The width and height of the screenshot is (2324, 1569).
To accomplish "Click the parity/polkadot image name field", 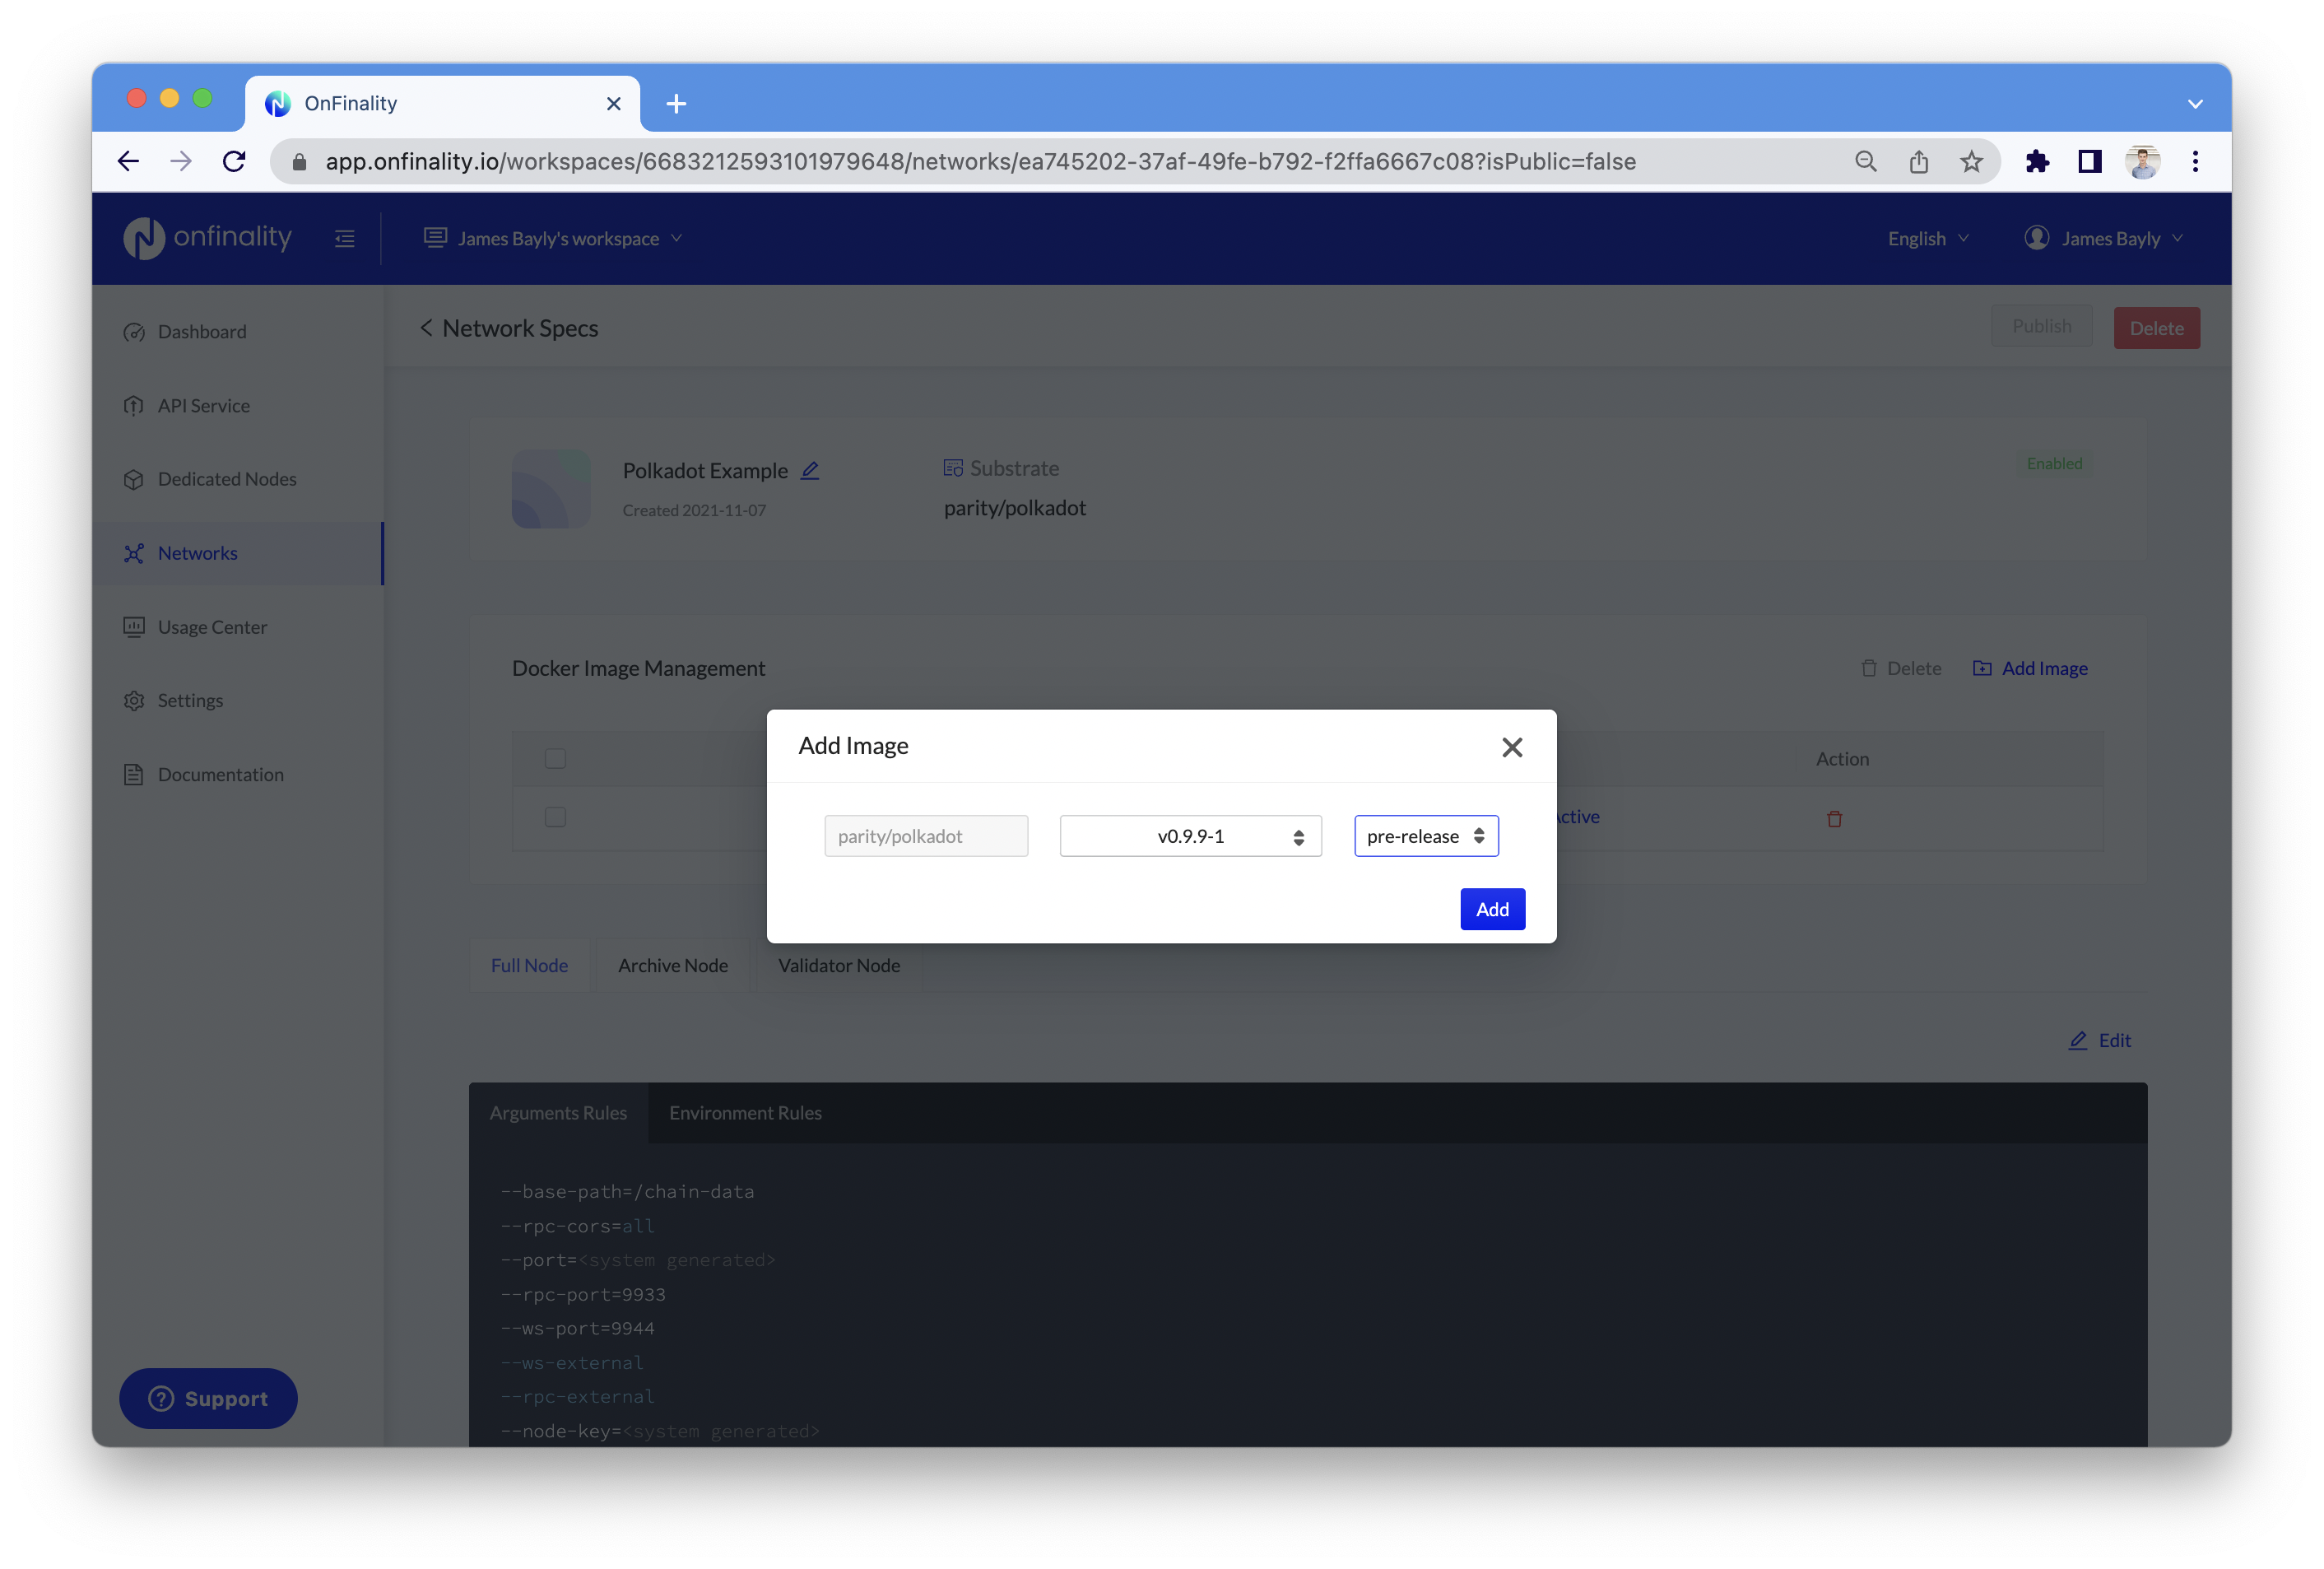I will [x=925, y=836].
